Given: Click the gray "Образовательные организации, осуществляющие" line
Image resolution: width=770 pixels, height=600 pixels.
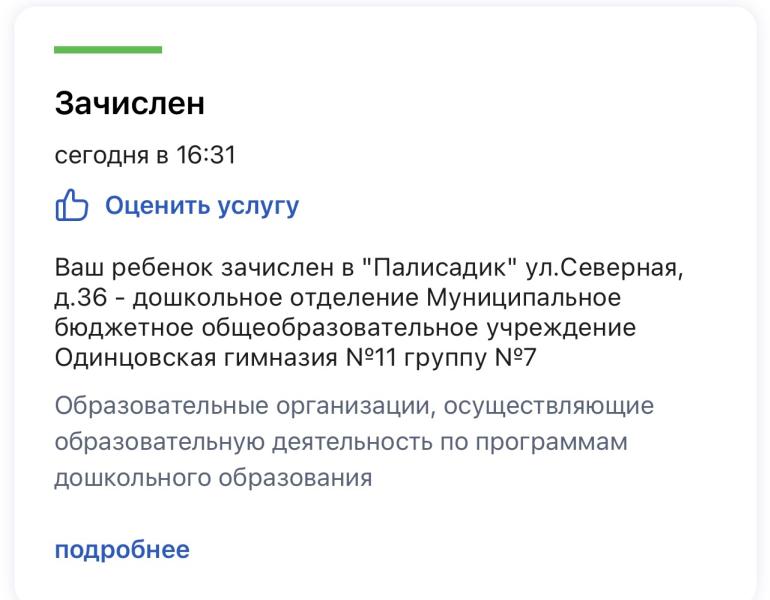Looking at the screenshot, I should tap(354, 407).
